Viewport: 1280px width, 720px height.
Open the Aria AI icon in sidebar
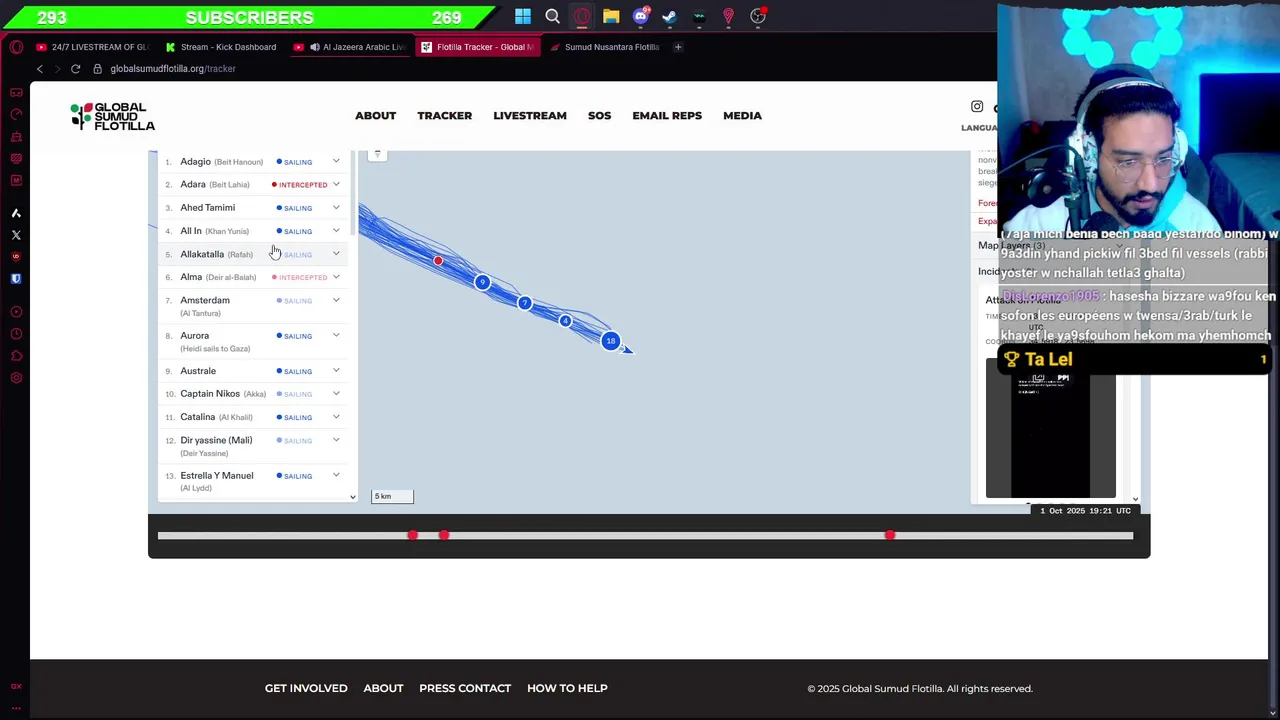click(x=16, y=213)
